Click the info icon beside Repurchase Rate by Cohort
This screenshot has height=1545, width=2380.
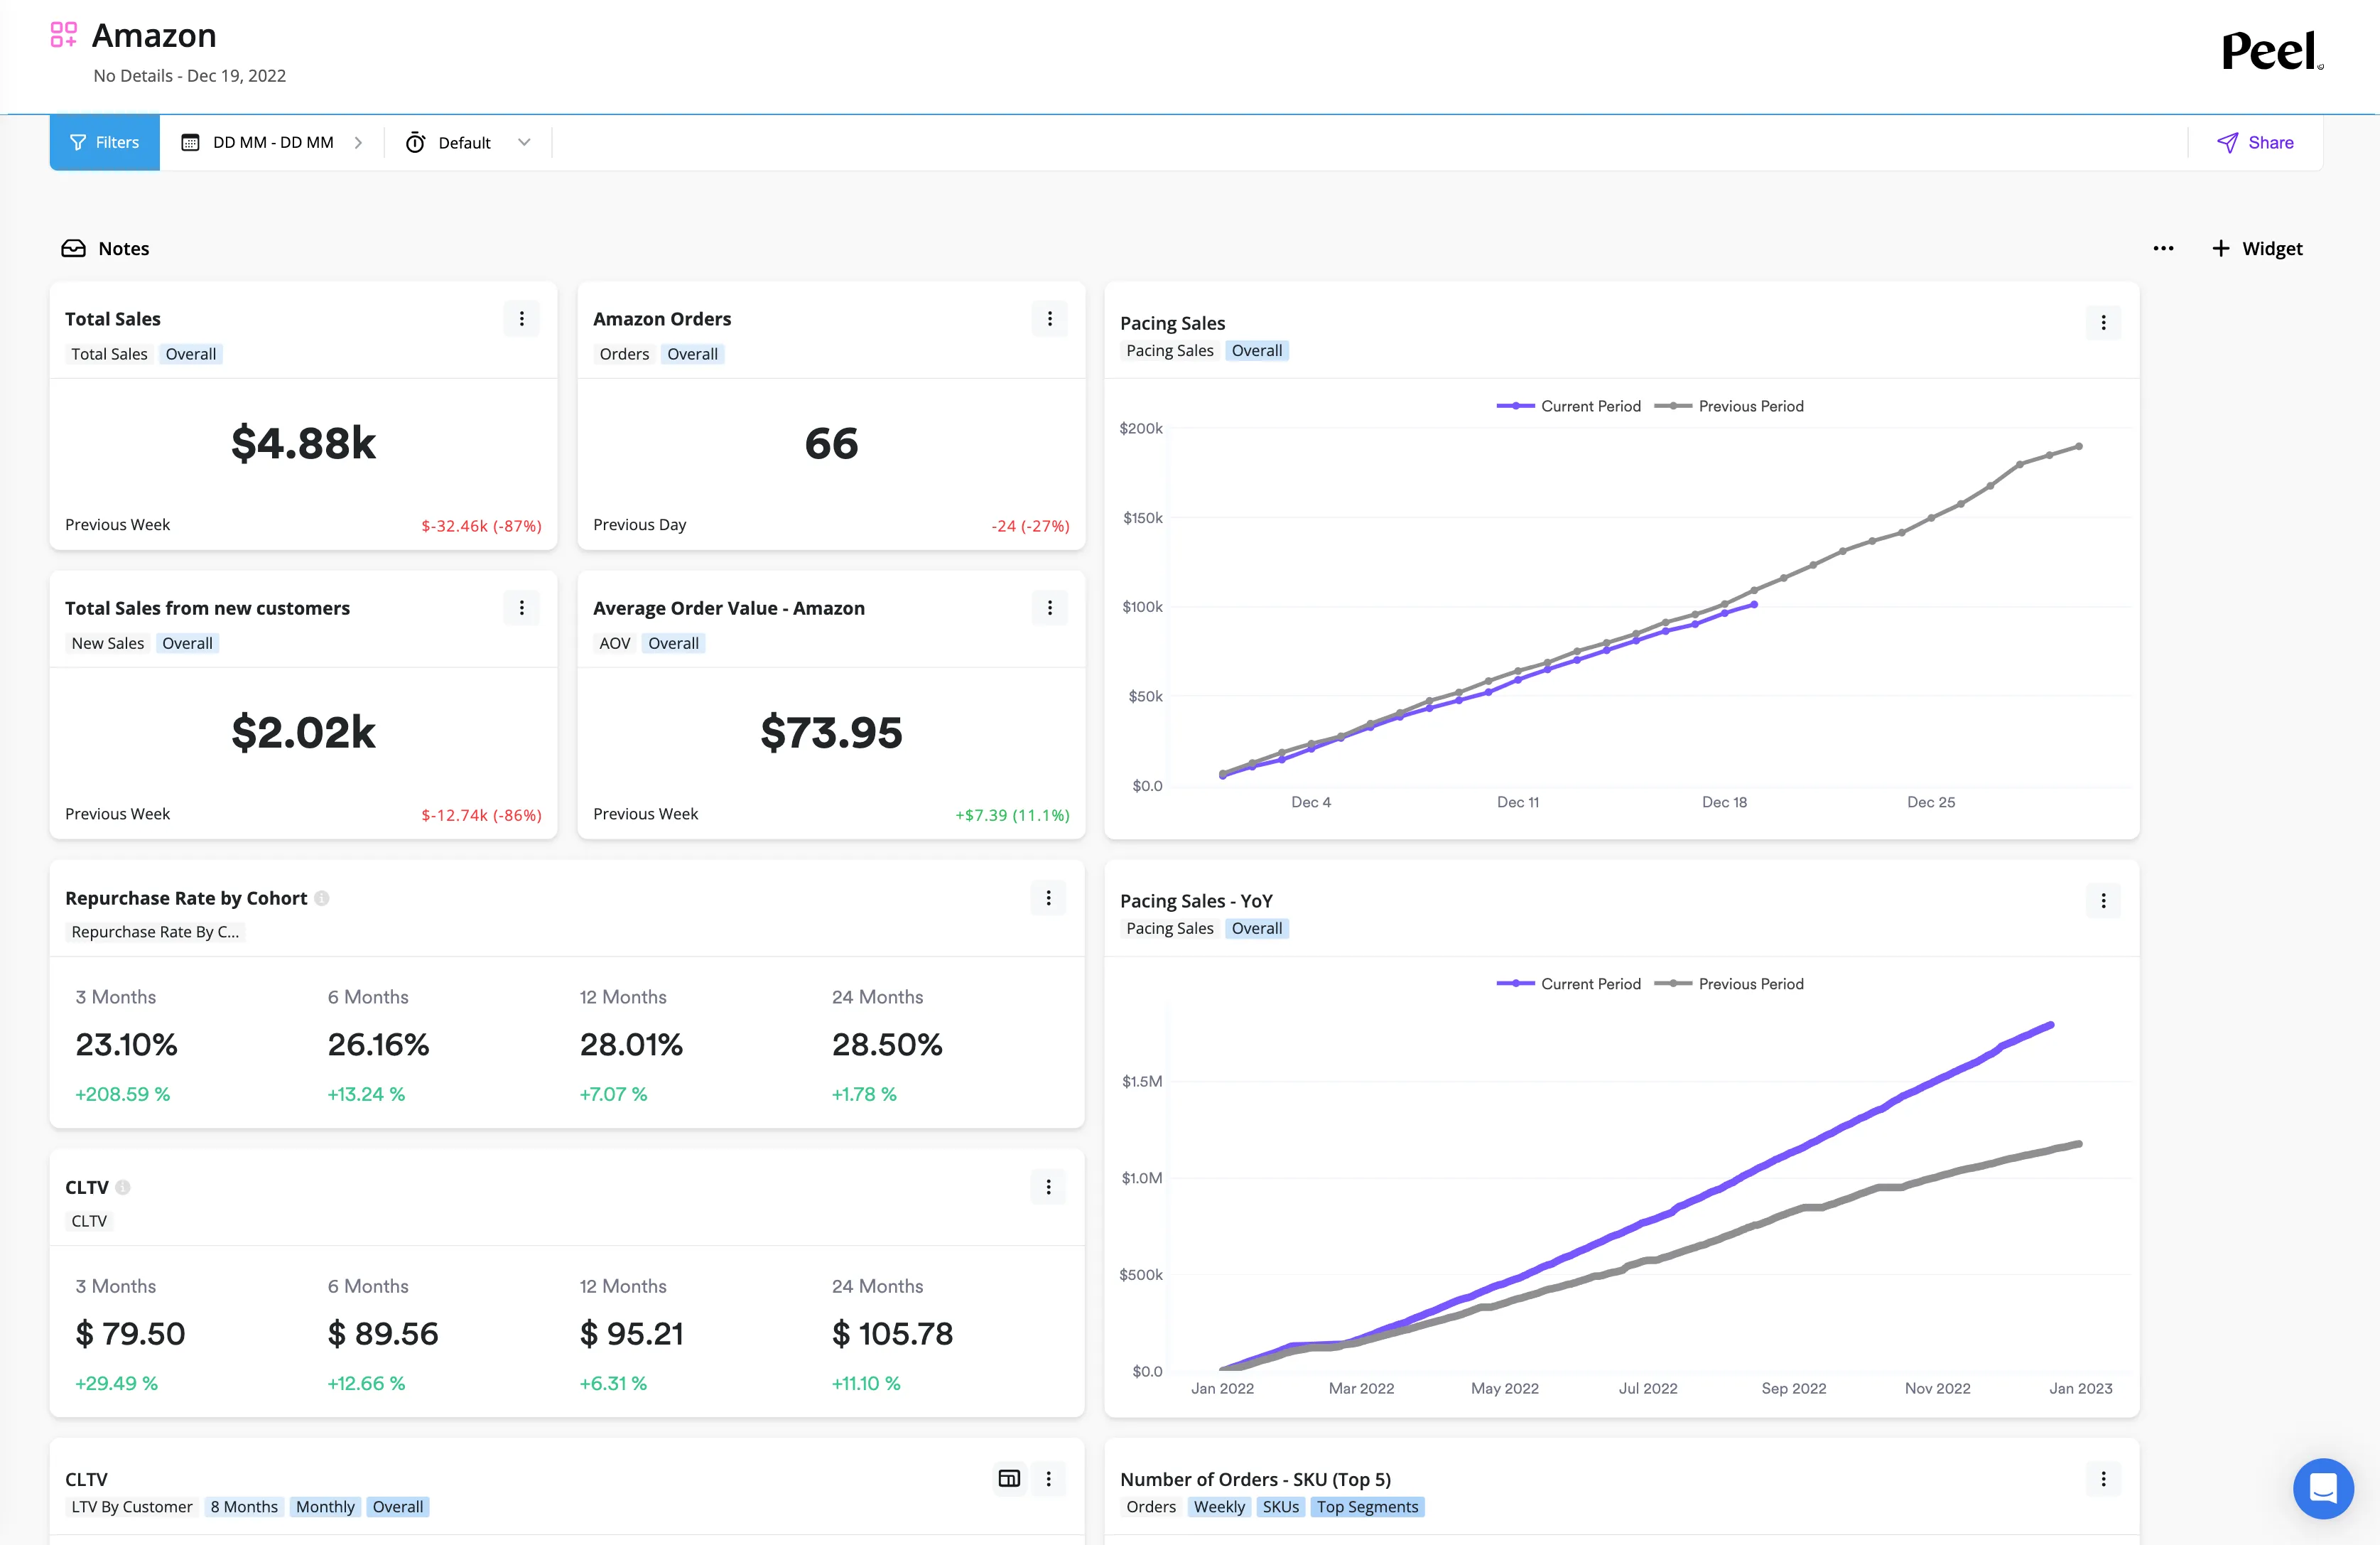[x=322, y=898]
